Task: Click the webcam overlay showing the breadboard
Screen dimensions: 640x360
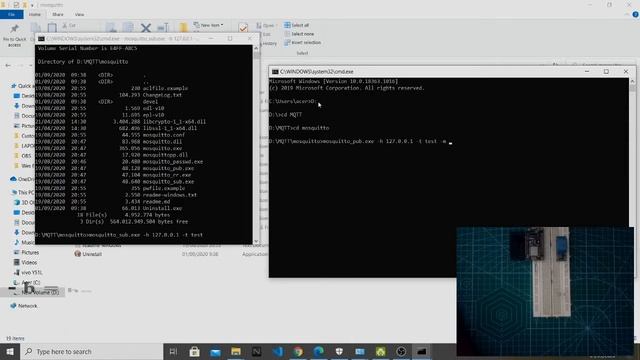Action: pyautogui.click(x=545, y=291)
